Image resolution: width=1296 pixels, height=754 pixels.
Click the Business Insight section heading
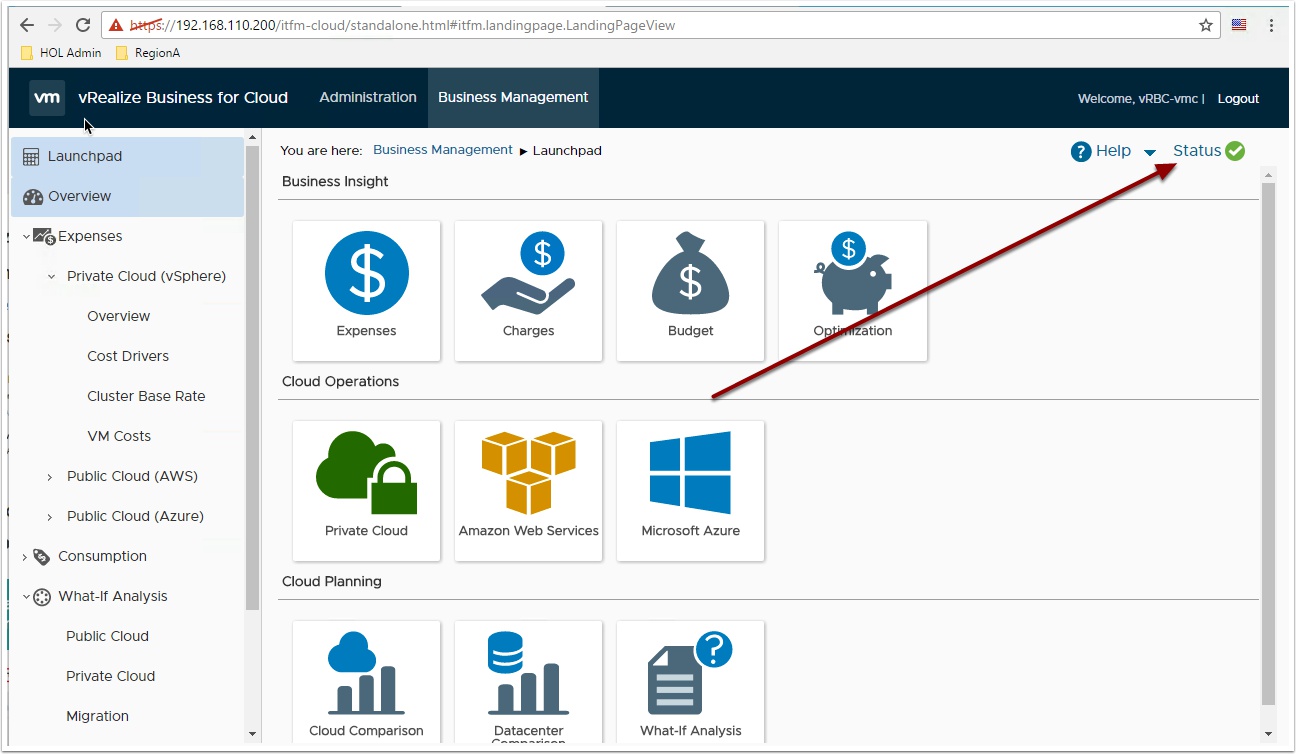pyautogui.click(x=335, y=181)
